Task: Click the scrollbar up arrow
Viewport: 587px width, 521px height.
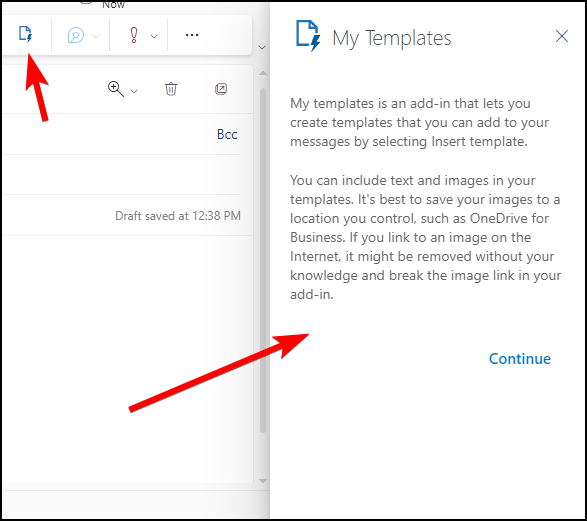Action: 263,73
